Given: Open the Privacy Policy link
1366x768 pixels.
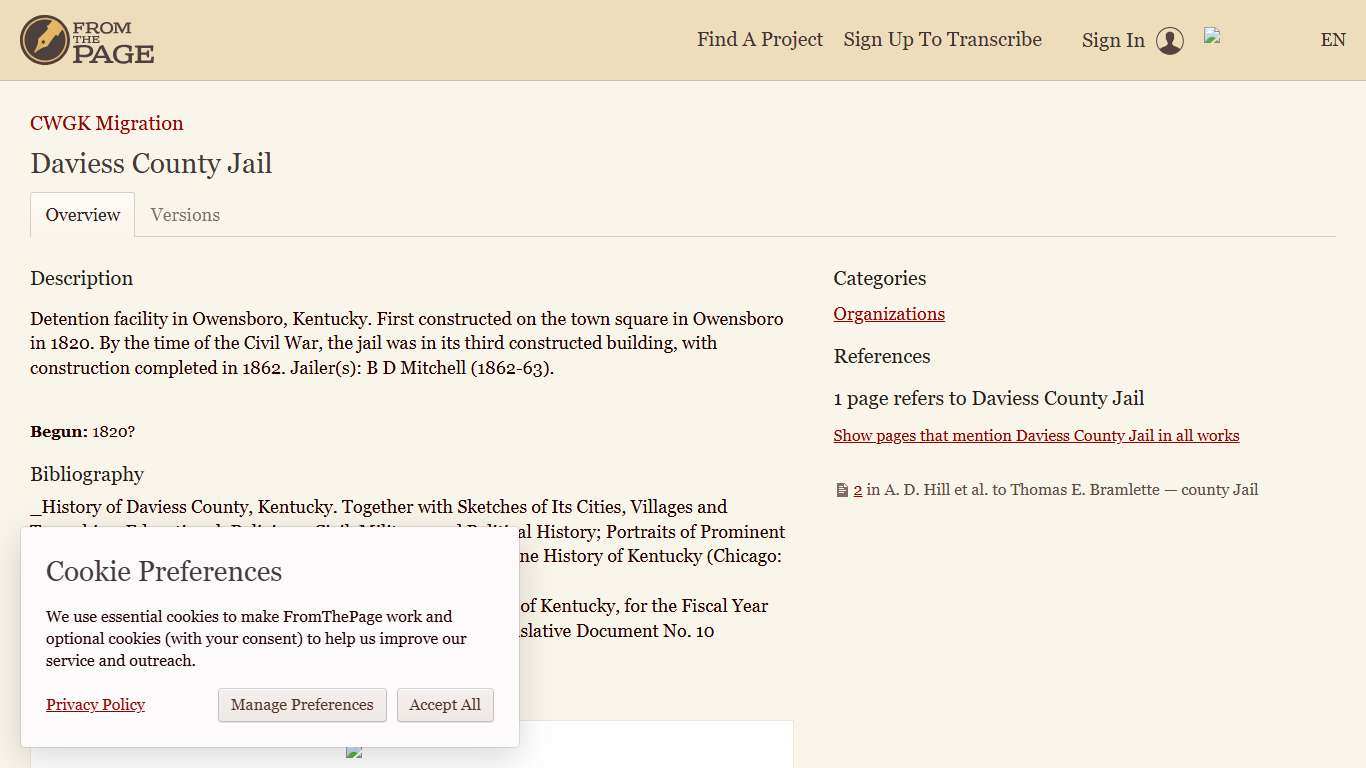Looking at the screenshot, I should point(95,705).
